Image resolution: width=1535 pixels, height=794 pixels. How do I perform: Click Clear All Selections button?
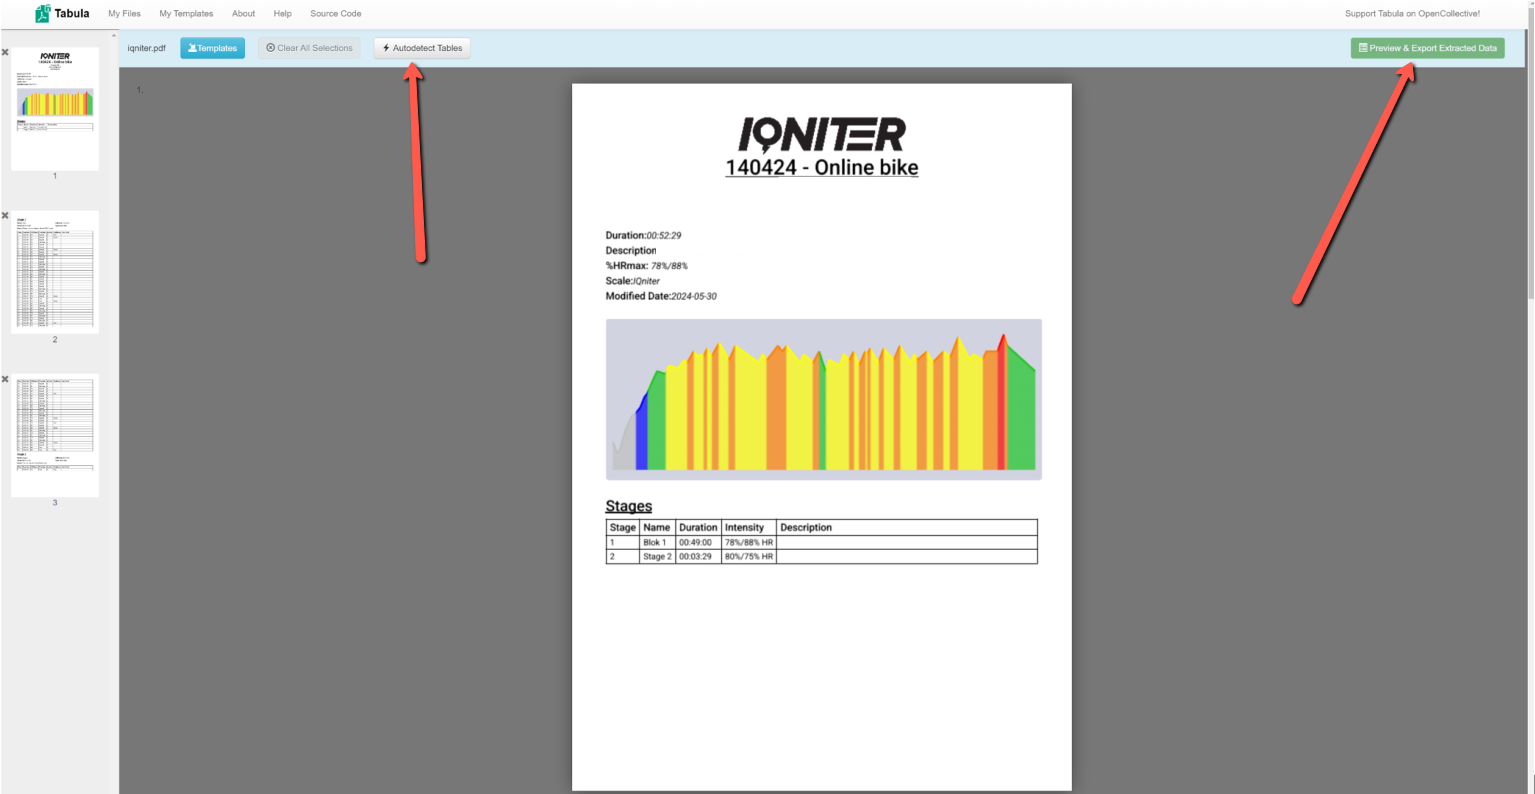(x=309, y=48)
